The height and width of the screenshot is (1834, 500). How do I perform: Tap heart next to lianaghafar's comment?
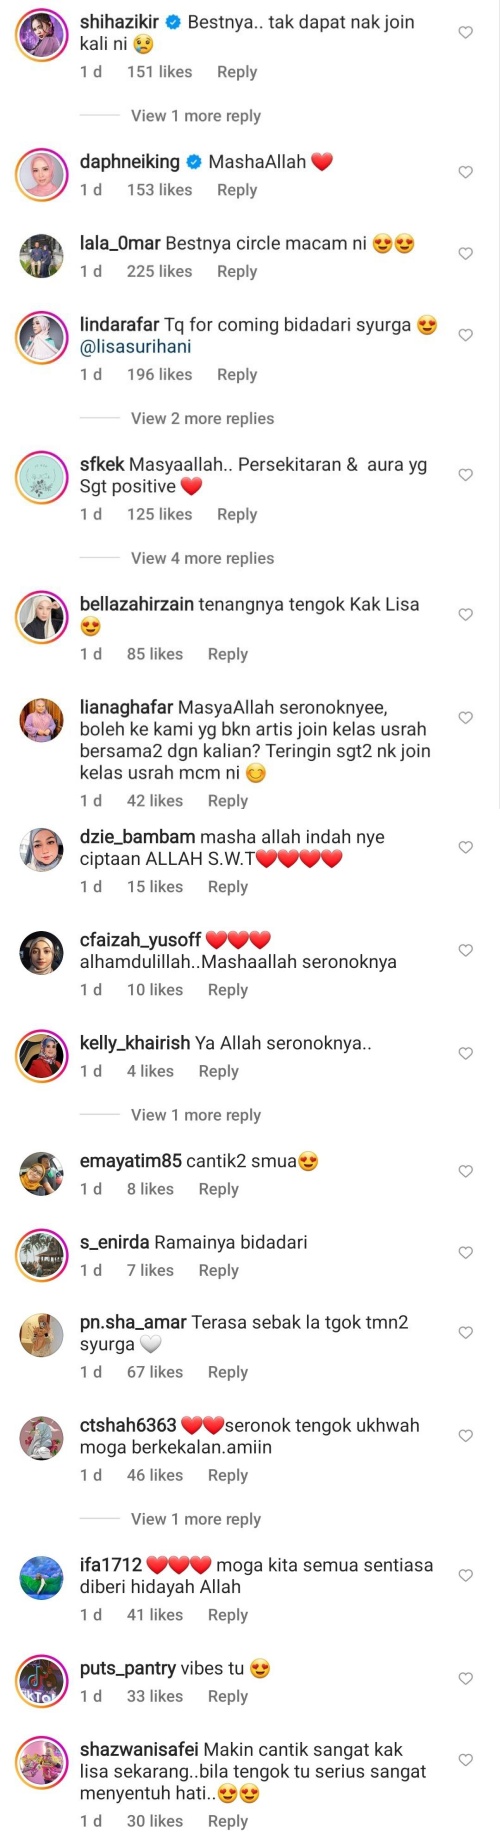[465, 718]
